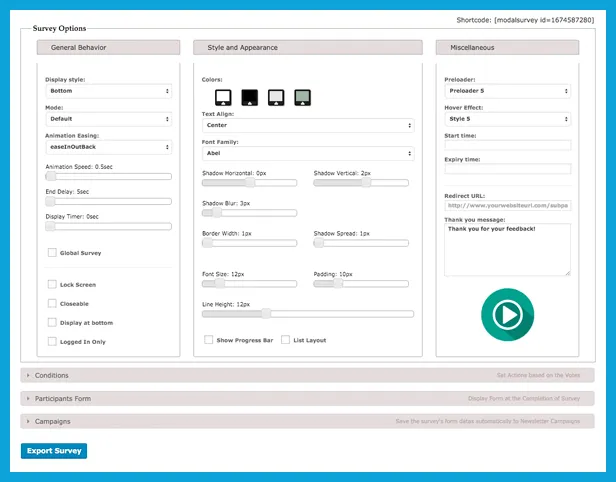This screenshot has width=616, height=482.
Task: Click the End Delay slider
Action: click(108, 201)
